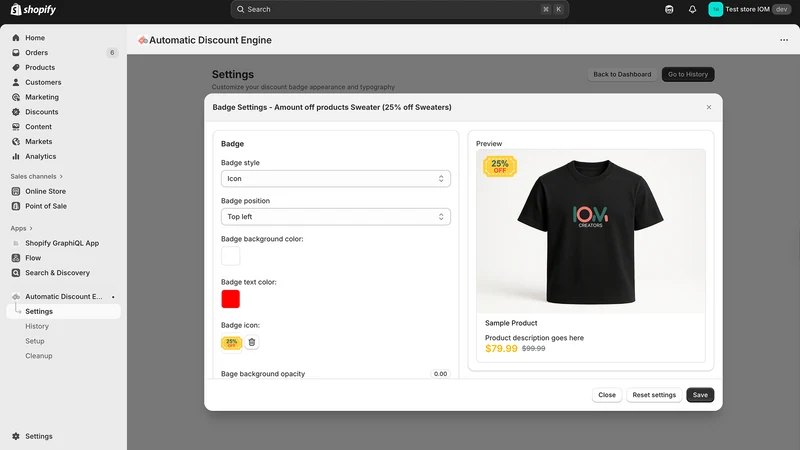The image size is (800, 450).
Task: Pick the red Badge text color swatch
Action: point(231,299)
